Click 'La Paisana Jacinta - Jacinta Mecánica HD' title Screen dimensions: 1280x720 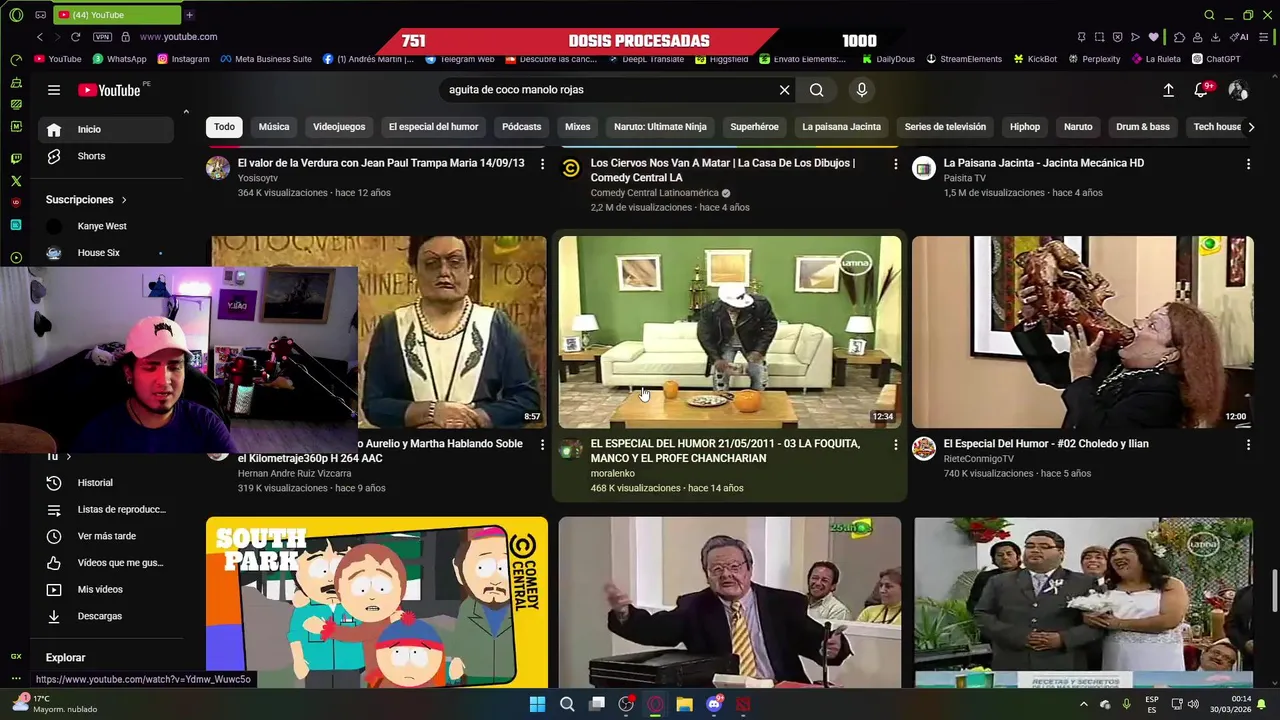click(1044, 163)
